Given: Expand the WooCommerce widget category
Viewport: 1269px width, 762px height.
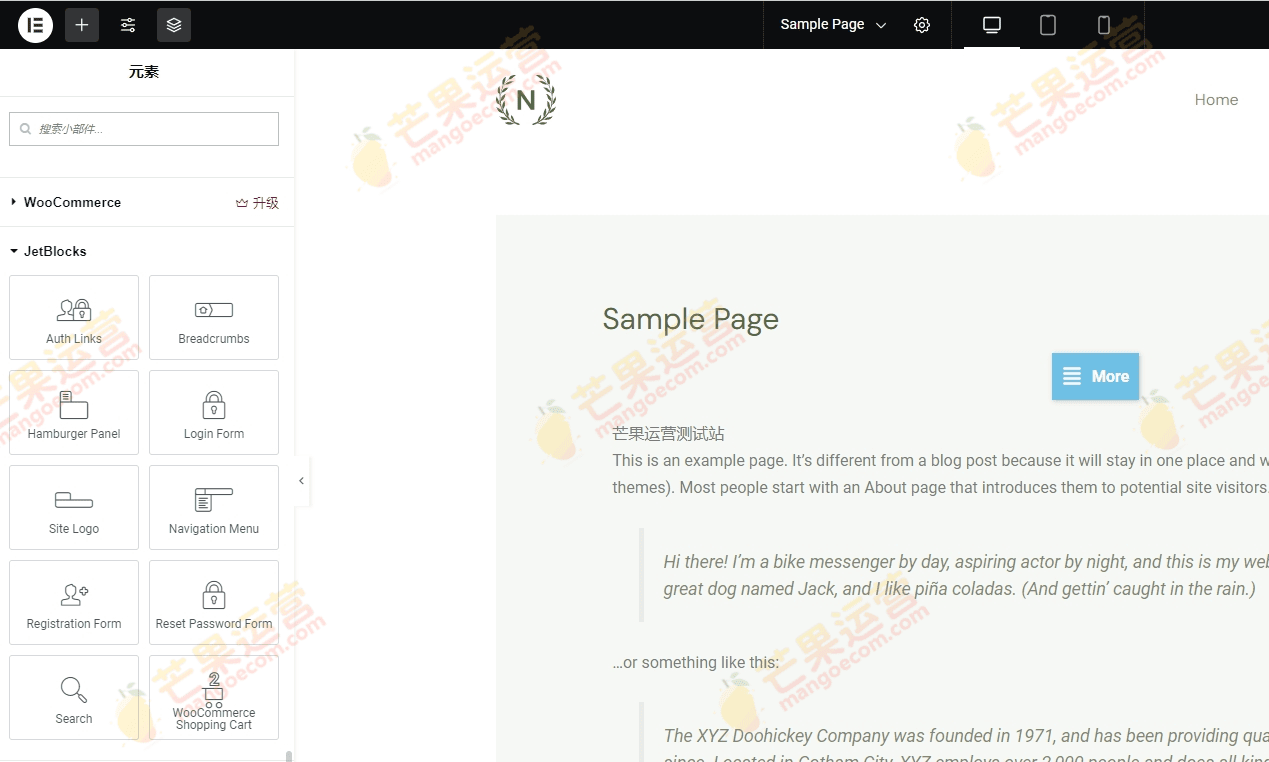Looking at the screenshot, I should point(72,202).
